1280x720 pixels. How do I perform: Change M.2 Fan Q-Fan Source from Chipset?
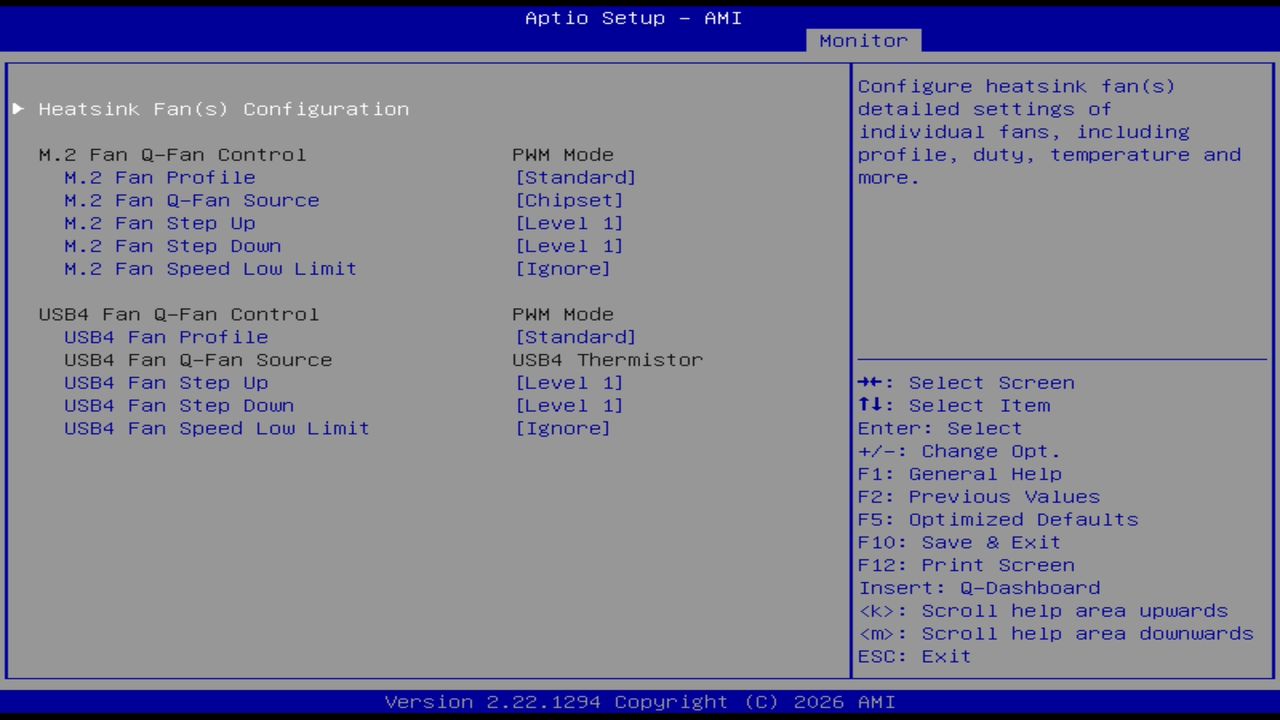click(570, 200)
